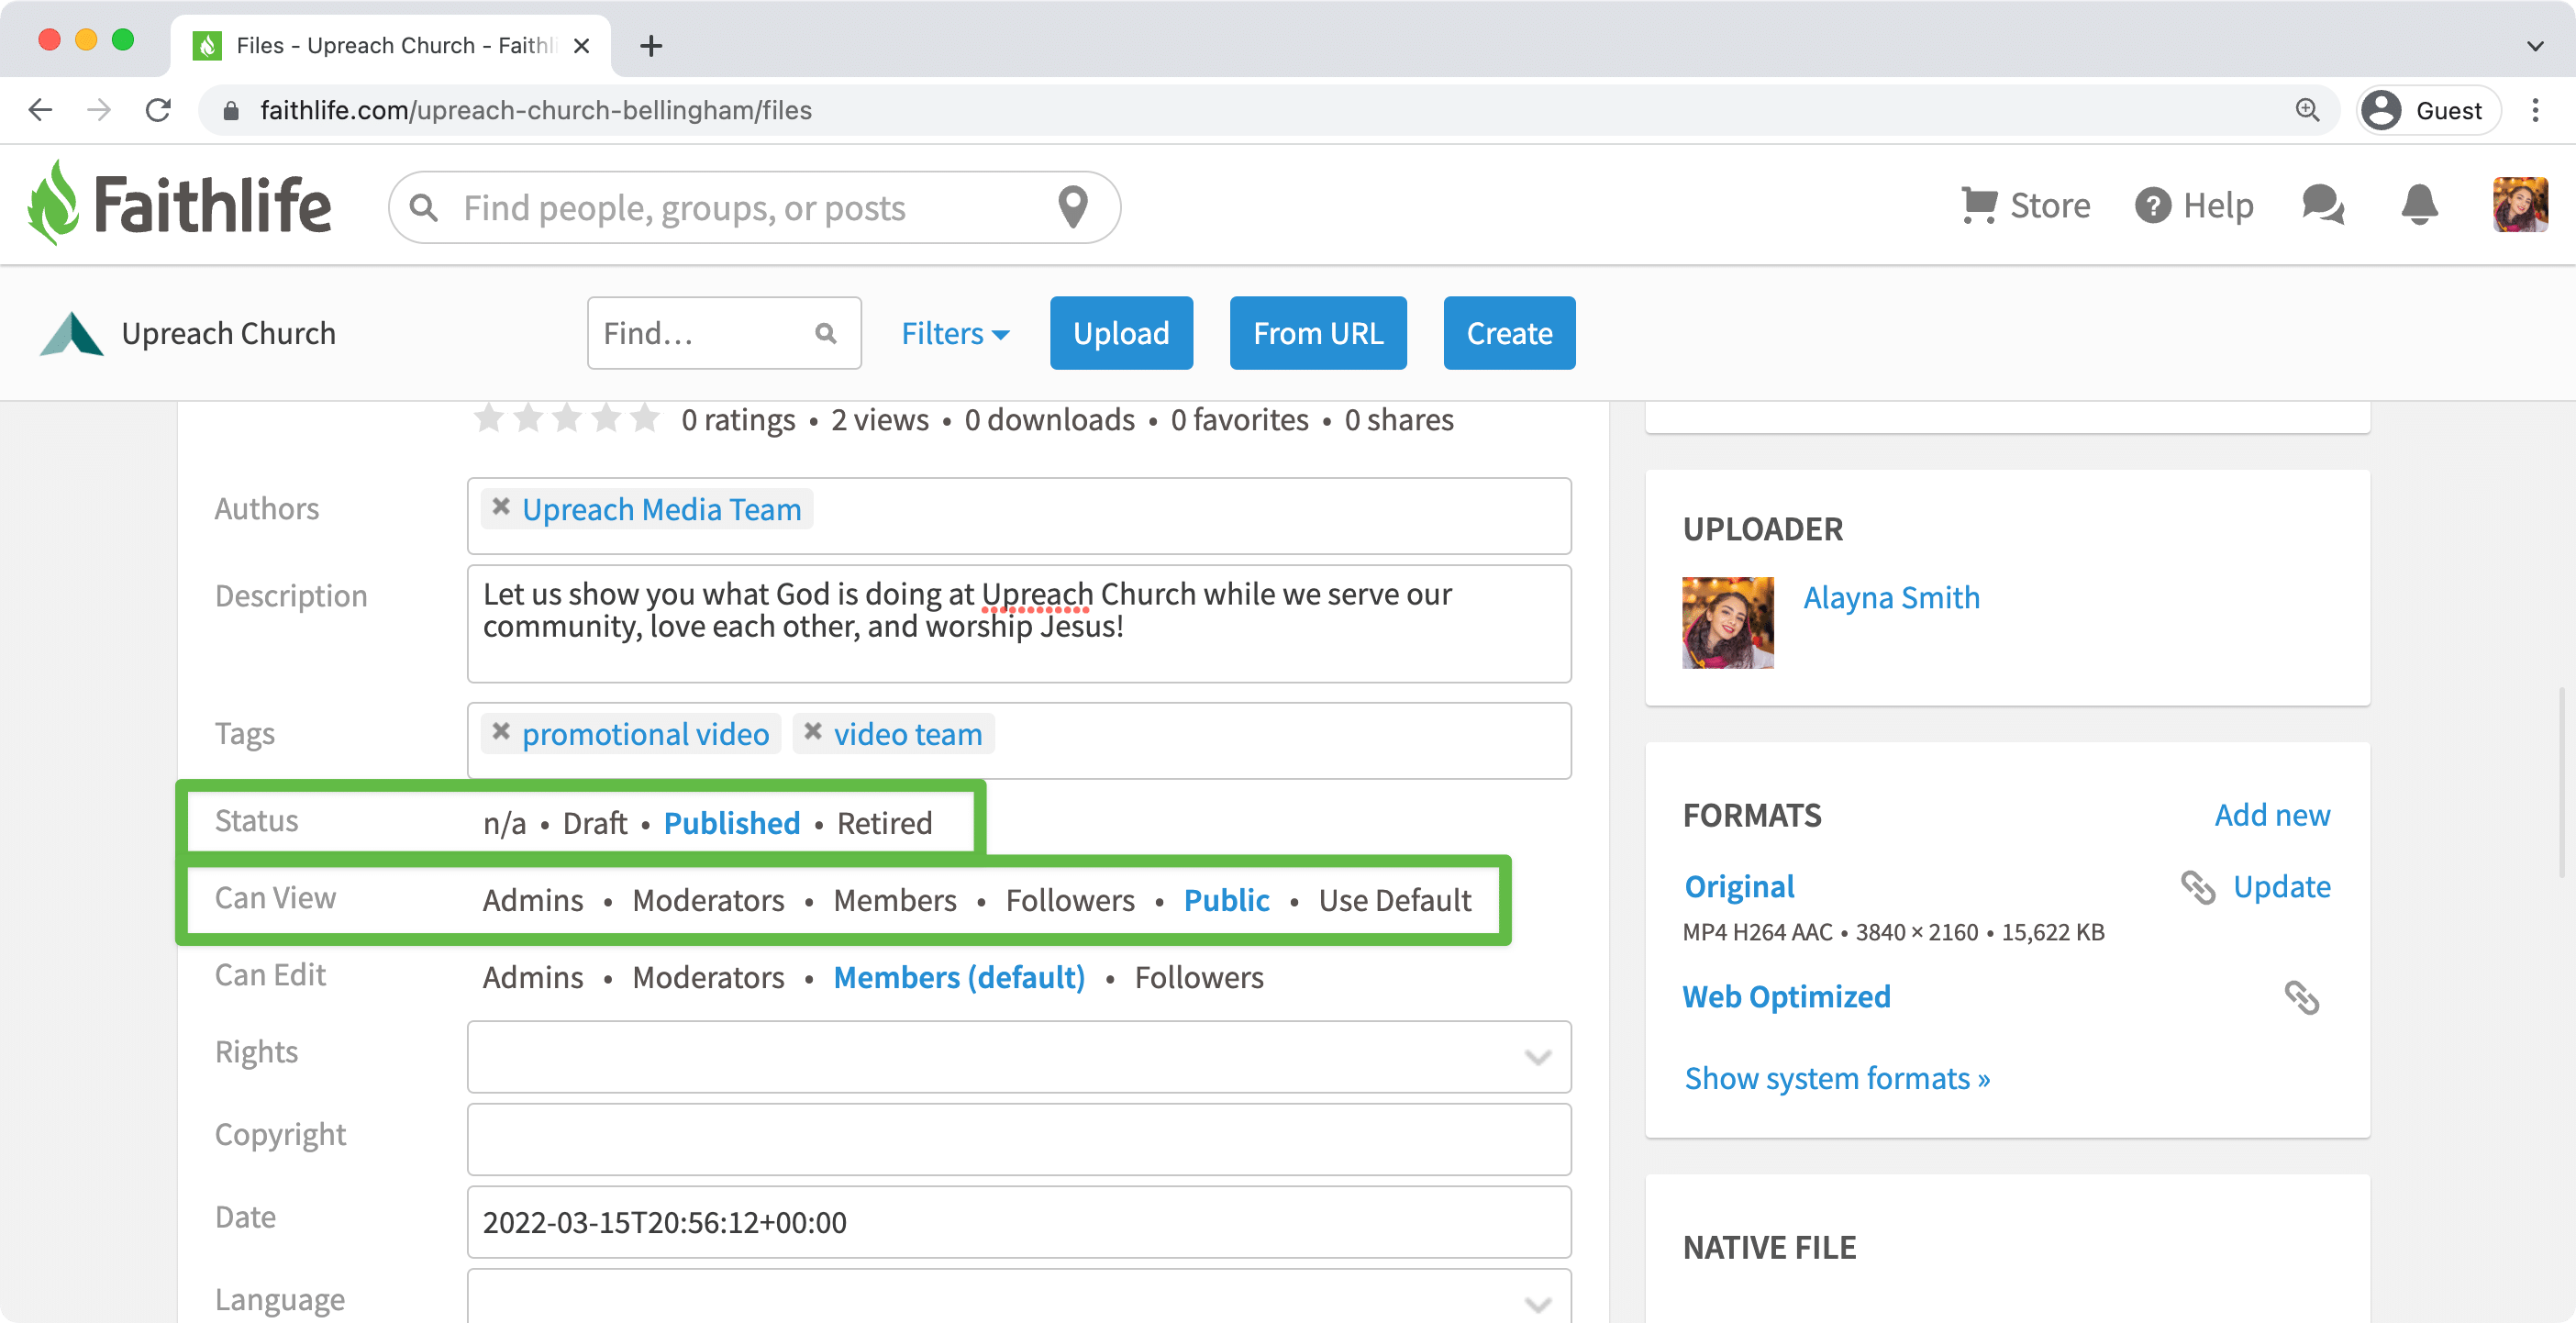Set Can View to Members
The image size is (2576, 1323).
click(x=895, y=900)
